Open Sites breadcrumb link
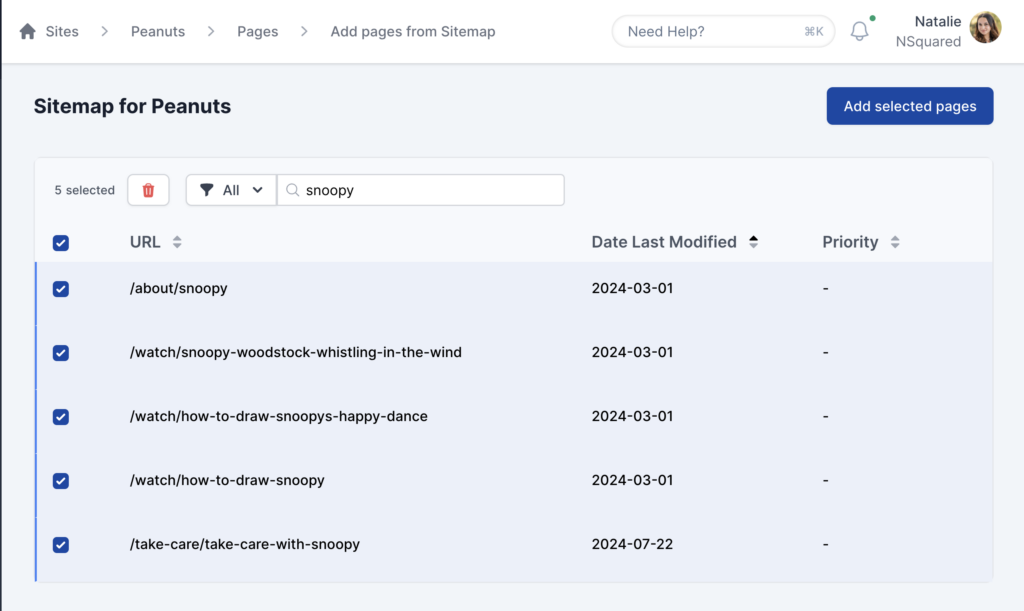Screen dimensions: 1024x611 coord(62,31)
